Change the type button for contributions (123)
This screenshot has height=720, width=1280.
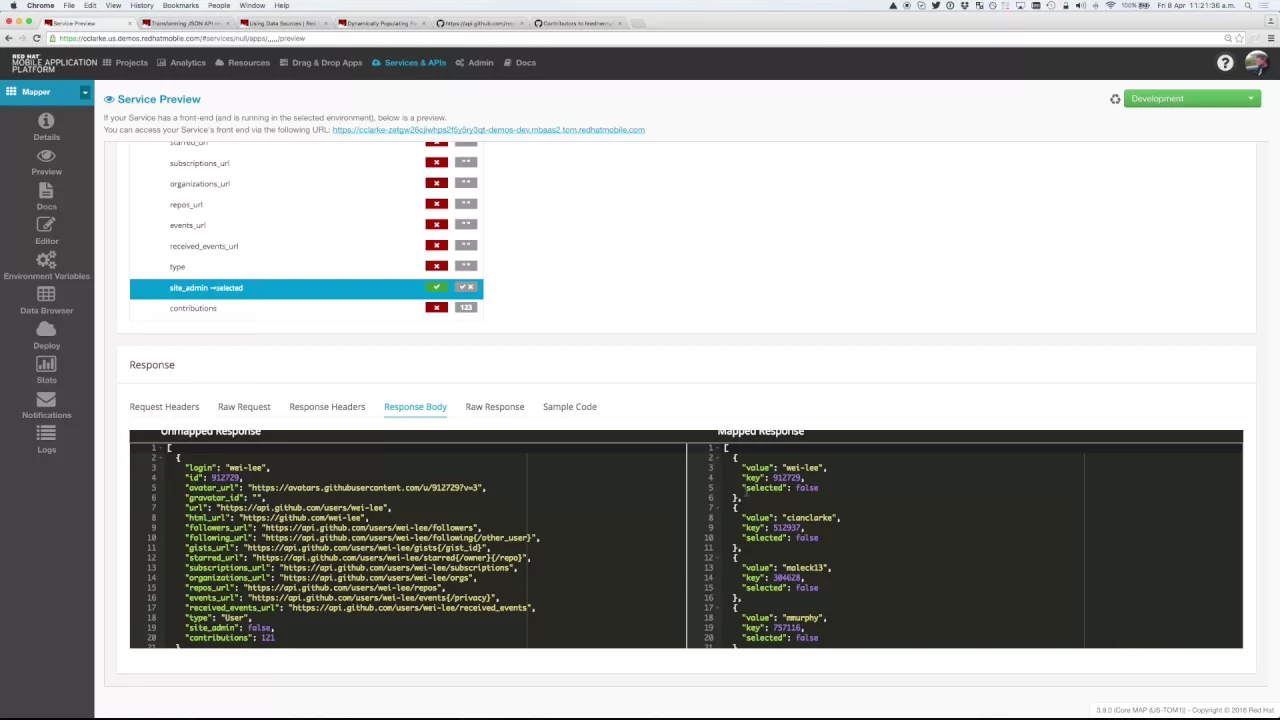point(466,308)
